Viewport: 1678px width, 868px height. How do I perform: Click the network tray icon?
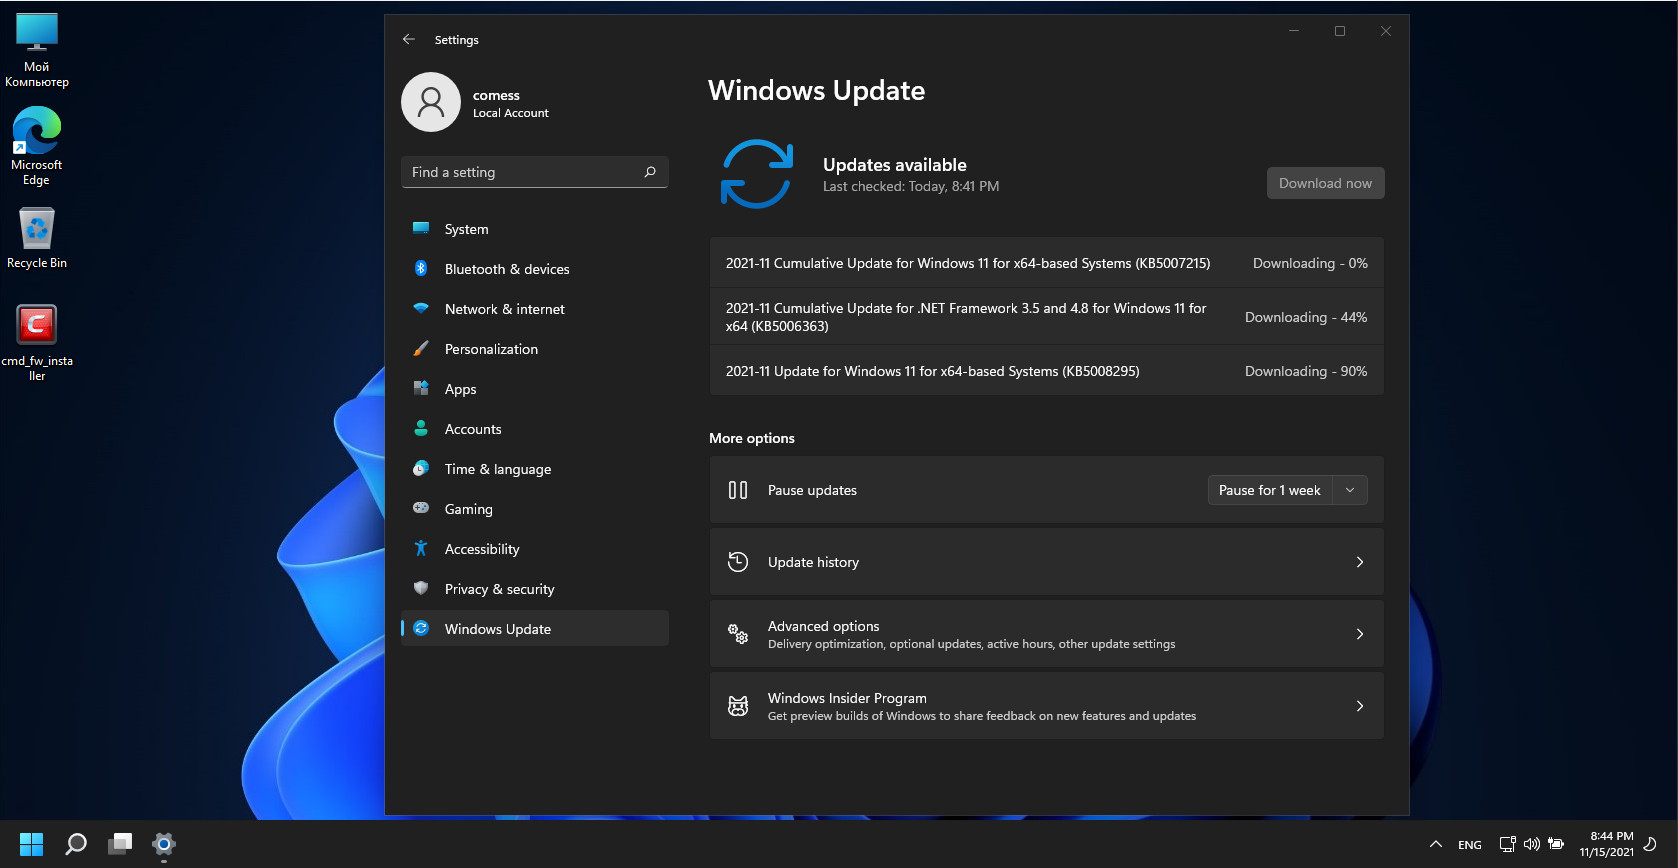point(1507,844)
